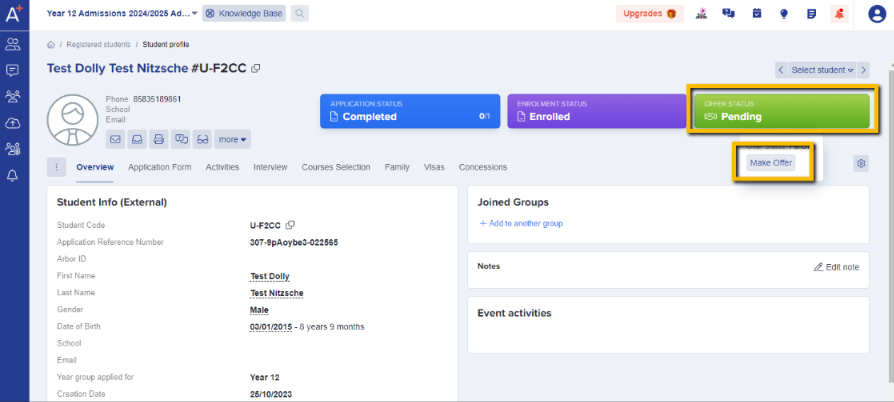The image size is (894, 402).
Task: Open the Enrolment Status Enrolled card
Action: pyautogui.click(x=596, y=111)
